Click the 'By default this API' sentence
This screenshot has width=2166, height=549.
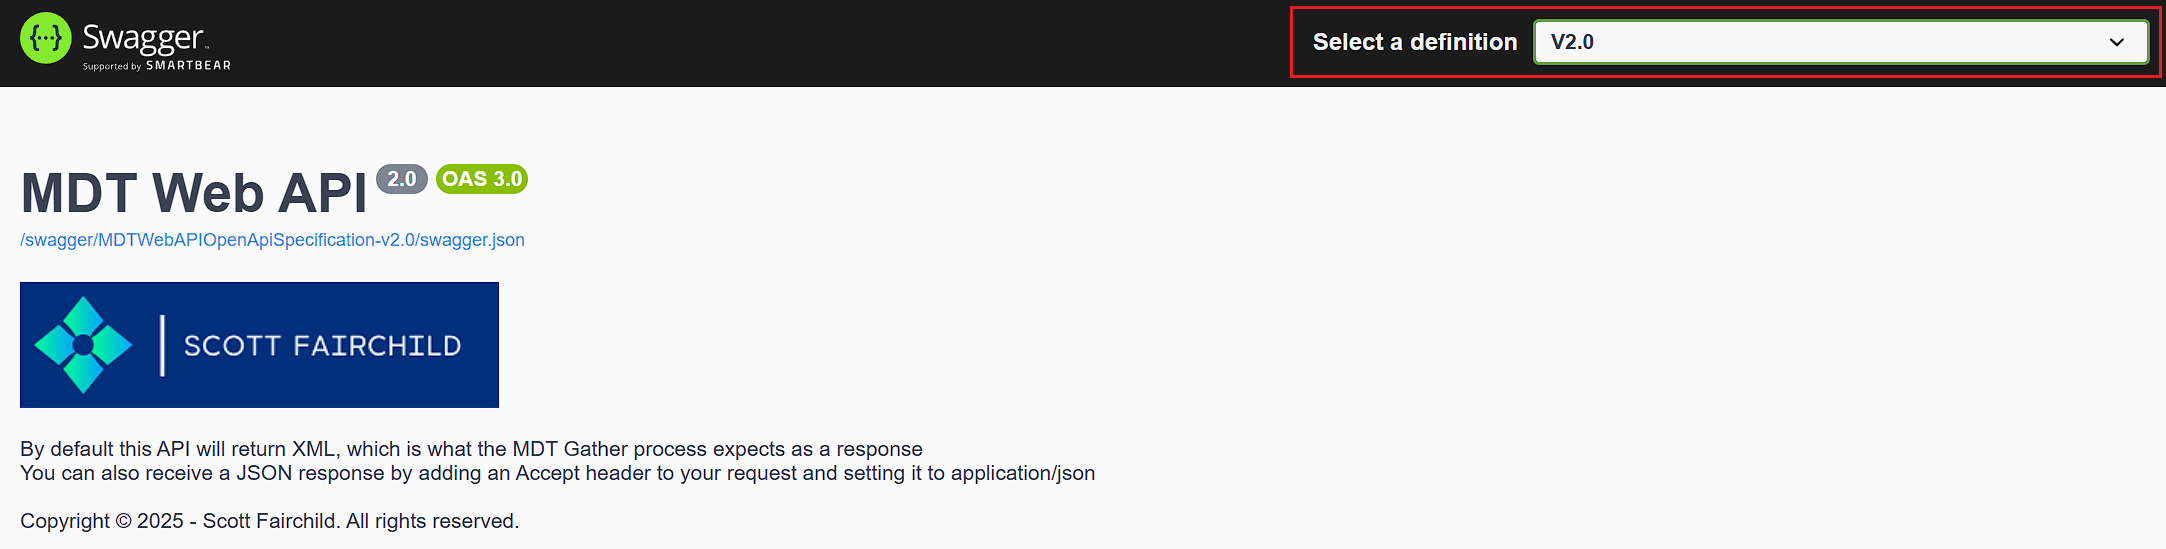coord(471,449)
